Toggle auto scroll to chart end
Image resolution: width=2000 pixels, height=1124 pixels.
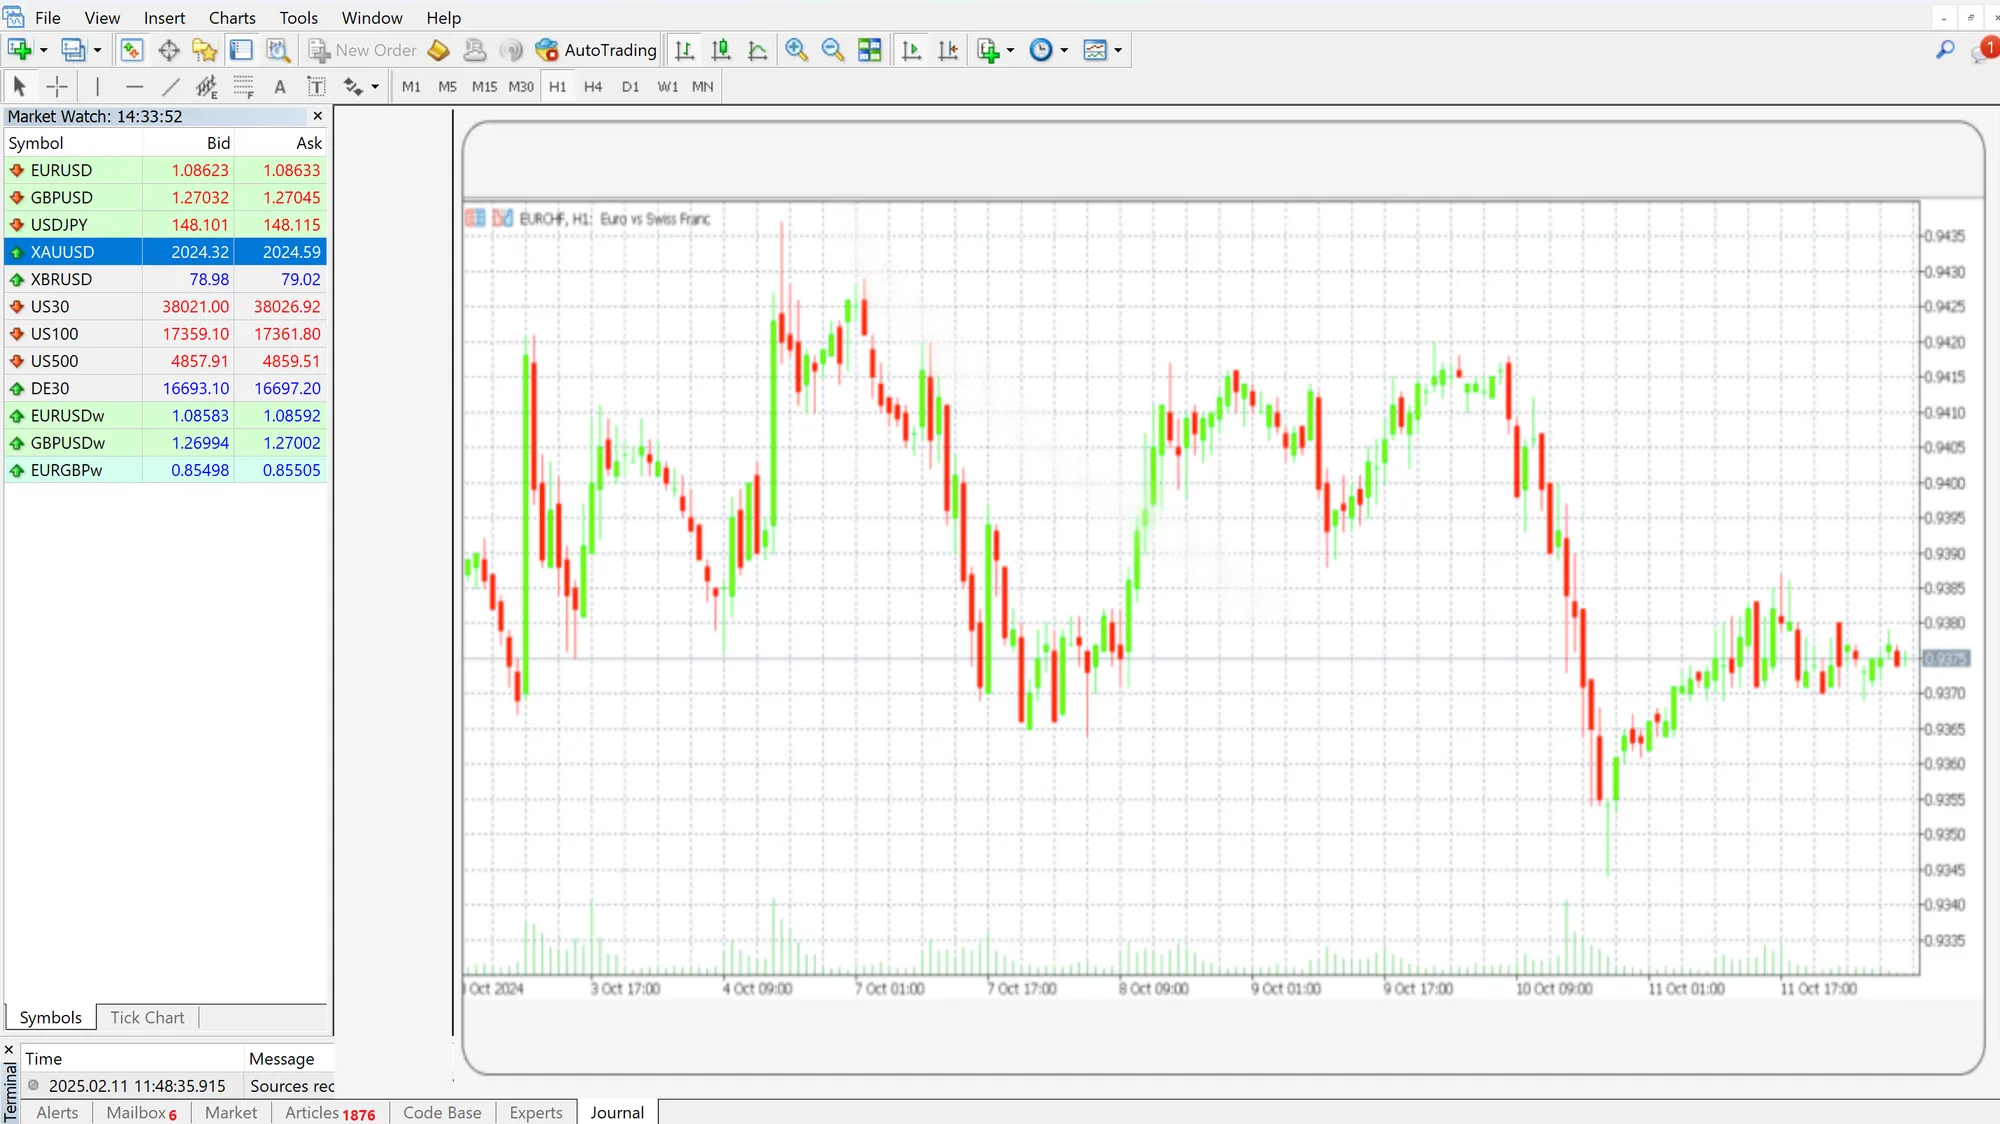click(x=911, y=49)
